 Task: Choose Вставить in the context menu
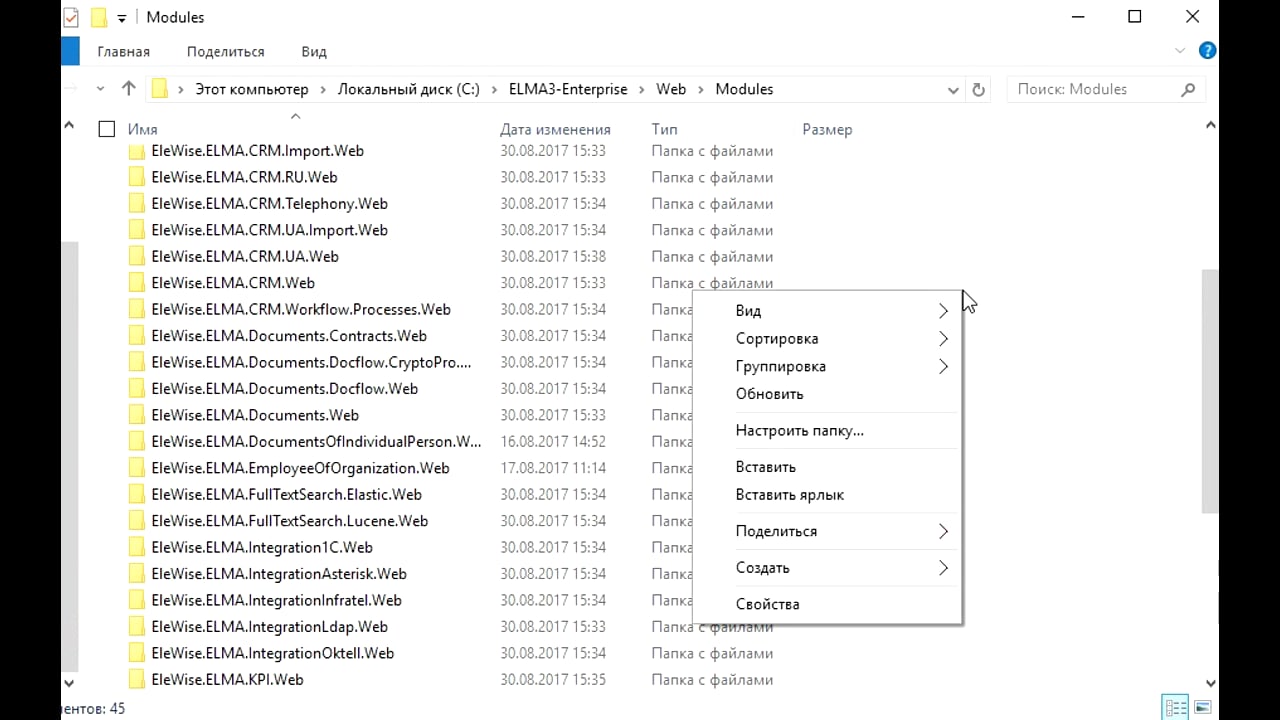(828, 467)
